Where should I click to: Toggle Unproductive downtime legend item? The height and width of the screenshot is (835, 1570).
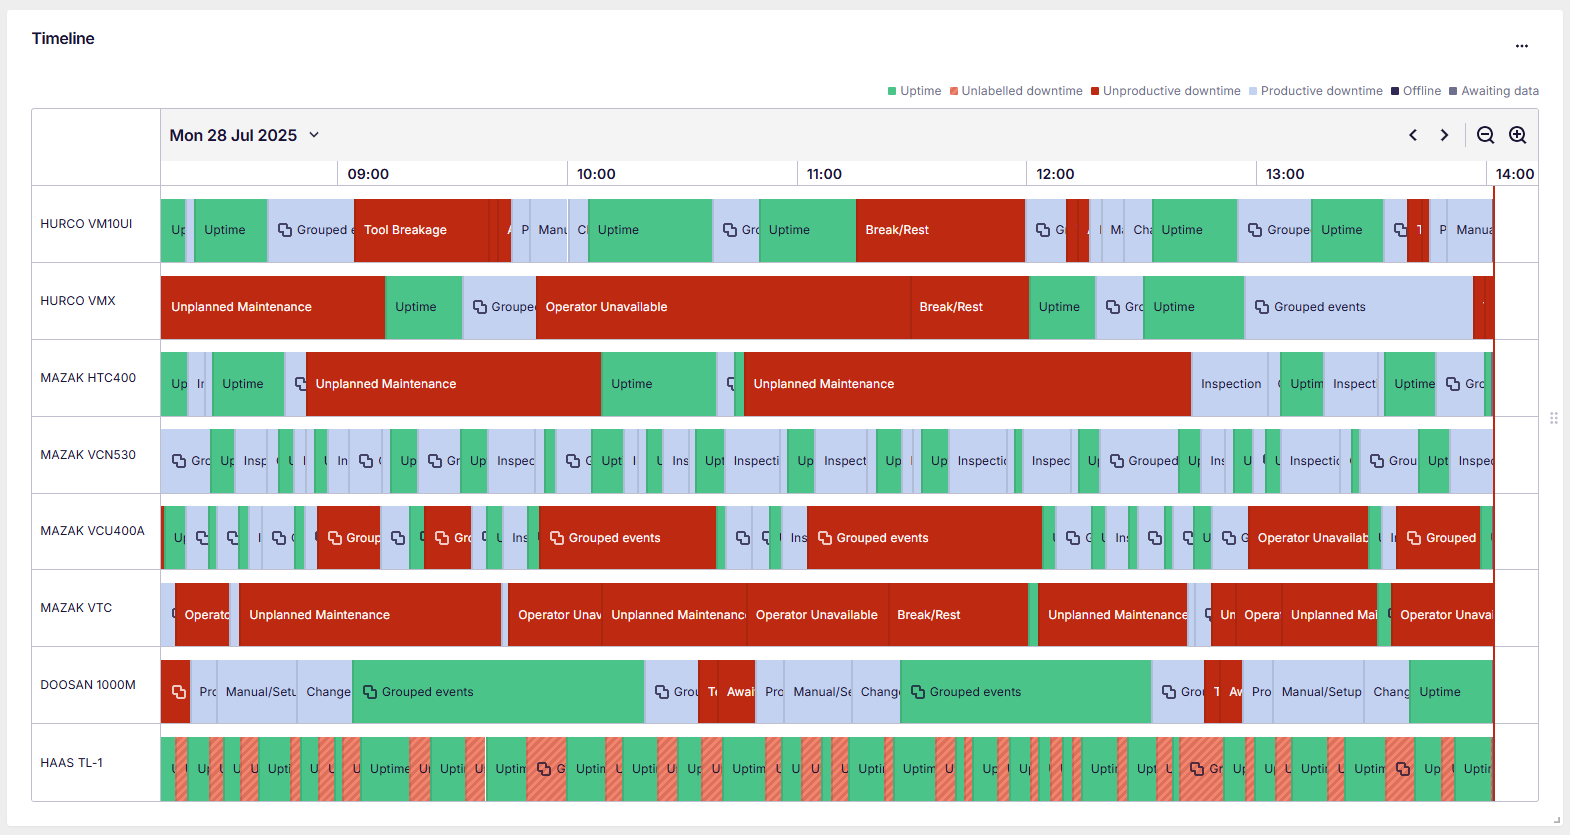pyautogui.click(x=1165, y=91)
